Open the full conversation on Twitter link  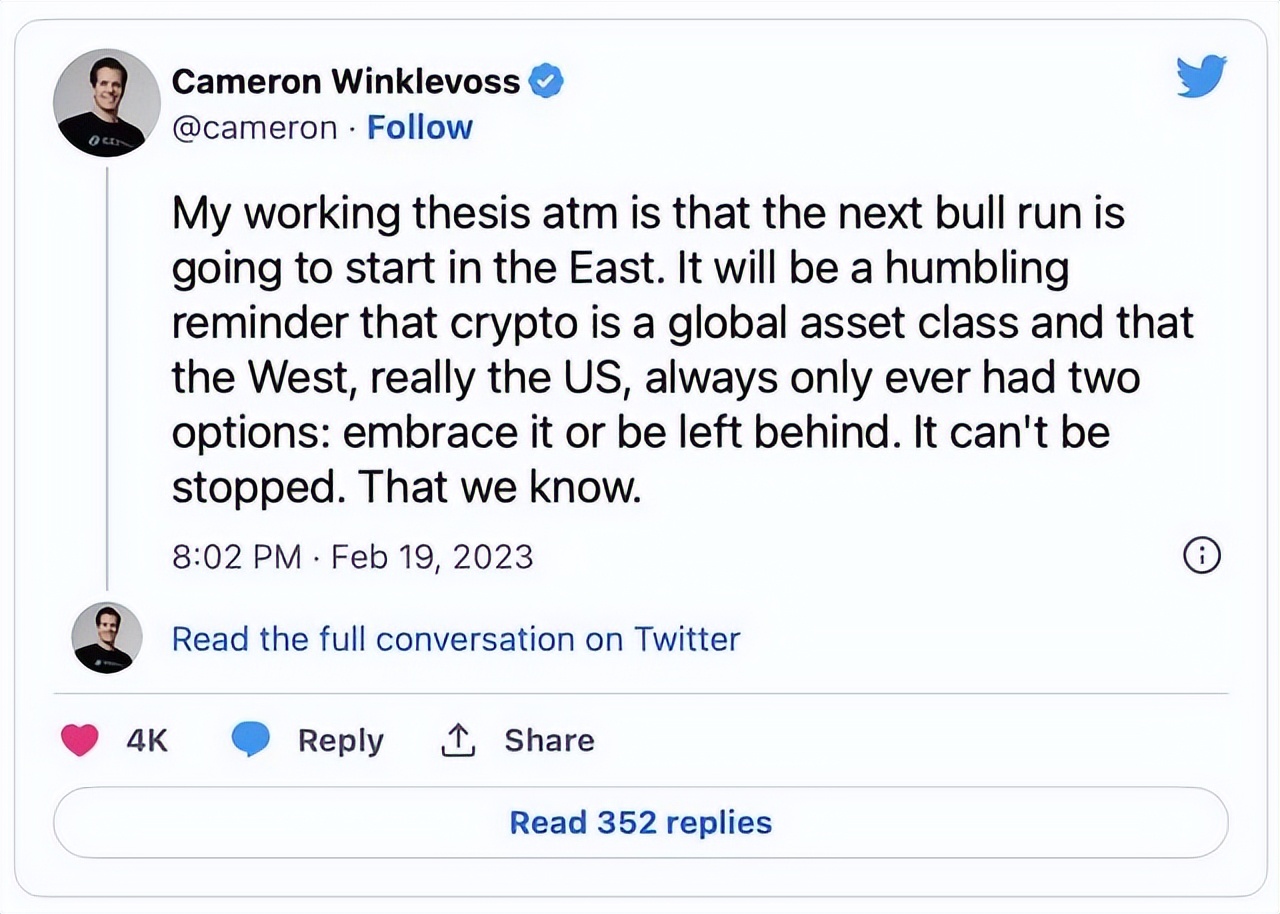456,638
